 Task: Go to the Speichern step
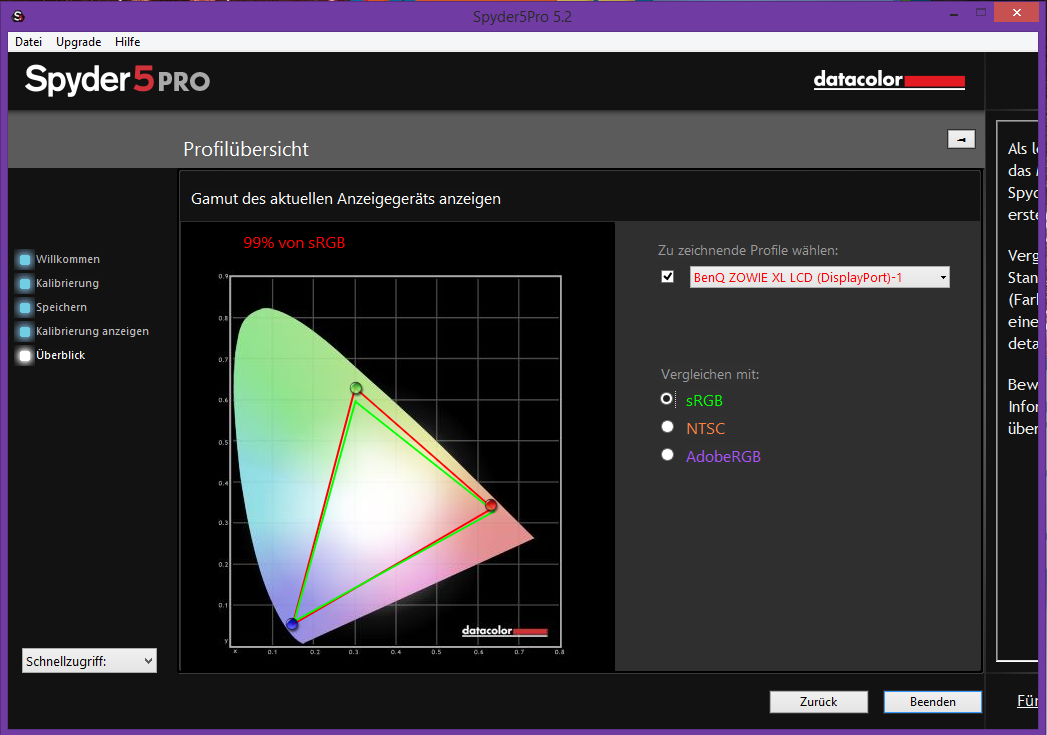(61, 307)
